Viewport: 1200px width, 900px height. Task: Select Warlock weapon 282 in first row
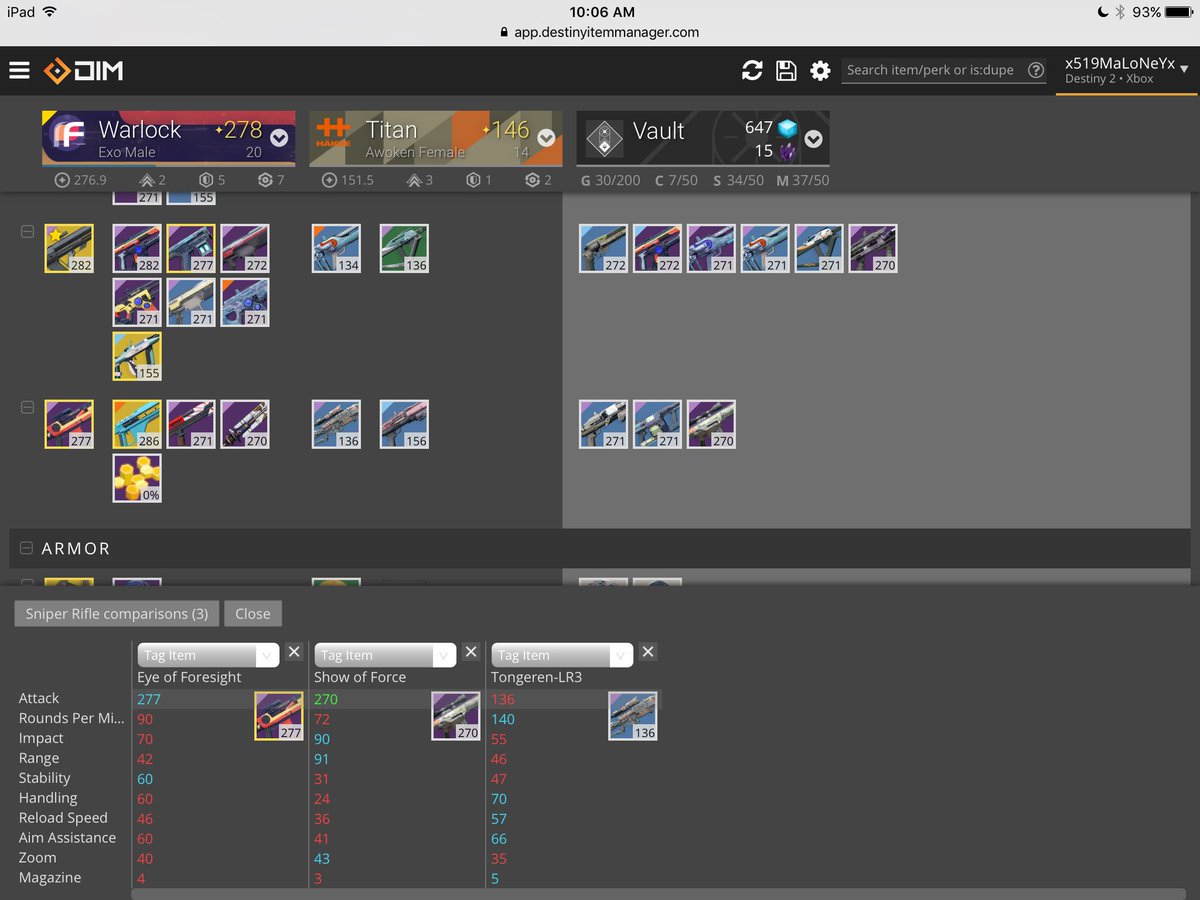[137, 248]
